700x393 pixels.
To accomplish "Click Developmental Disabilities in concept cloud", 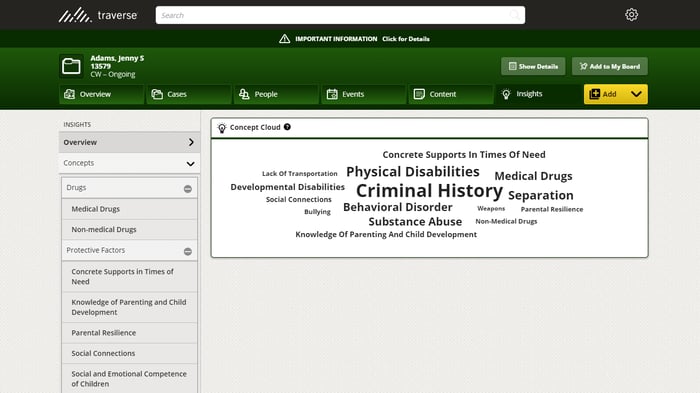I will click(x=288, y=187).
